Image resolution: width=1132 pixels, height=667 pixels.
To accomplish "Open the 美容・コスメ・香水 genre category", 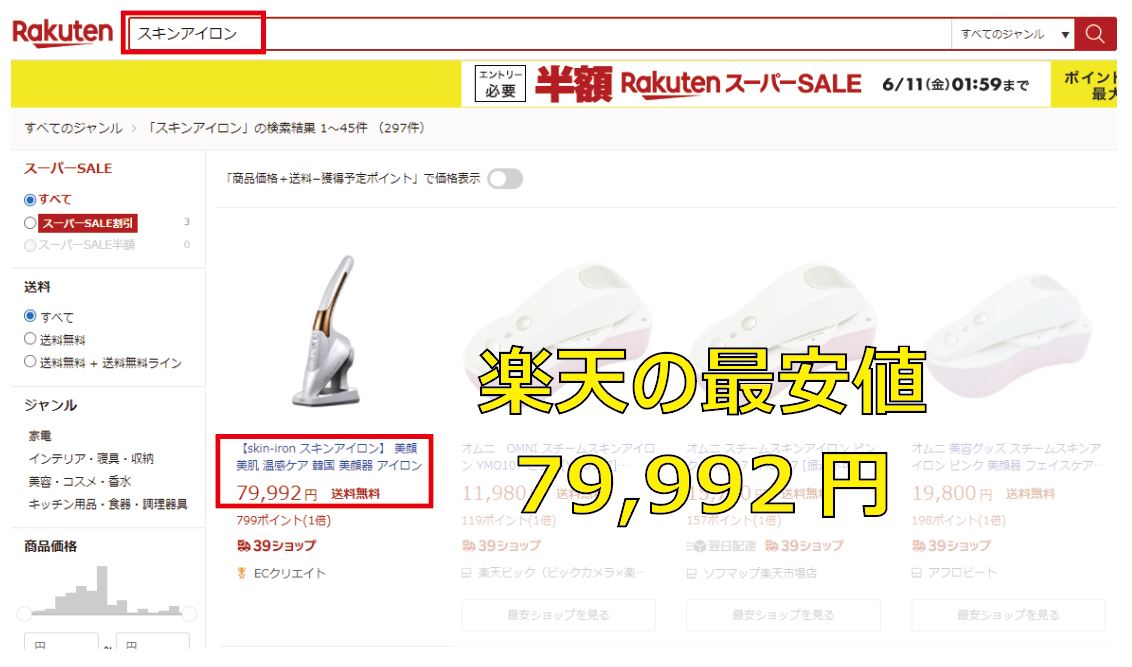I will point(80,481).
